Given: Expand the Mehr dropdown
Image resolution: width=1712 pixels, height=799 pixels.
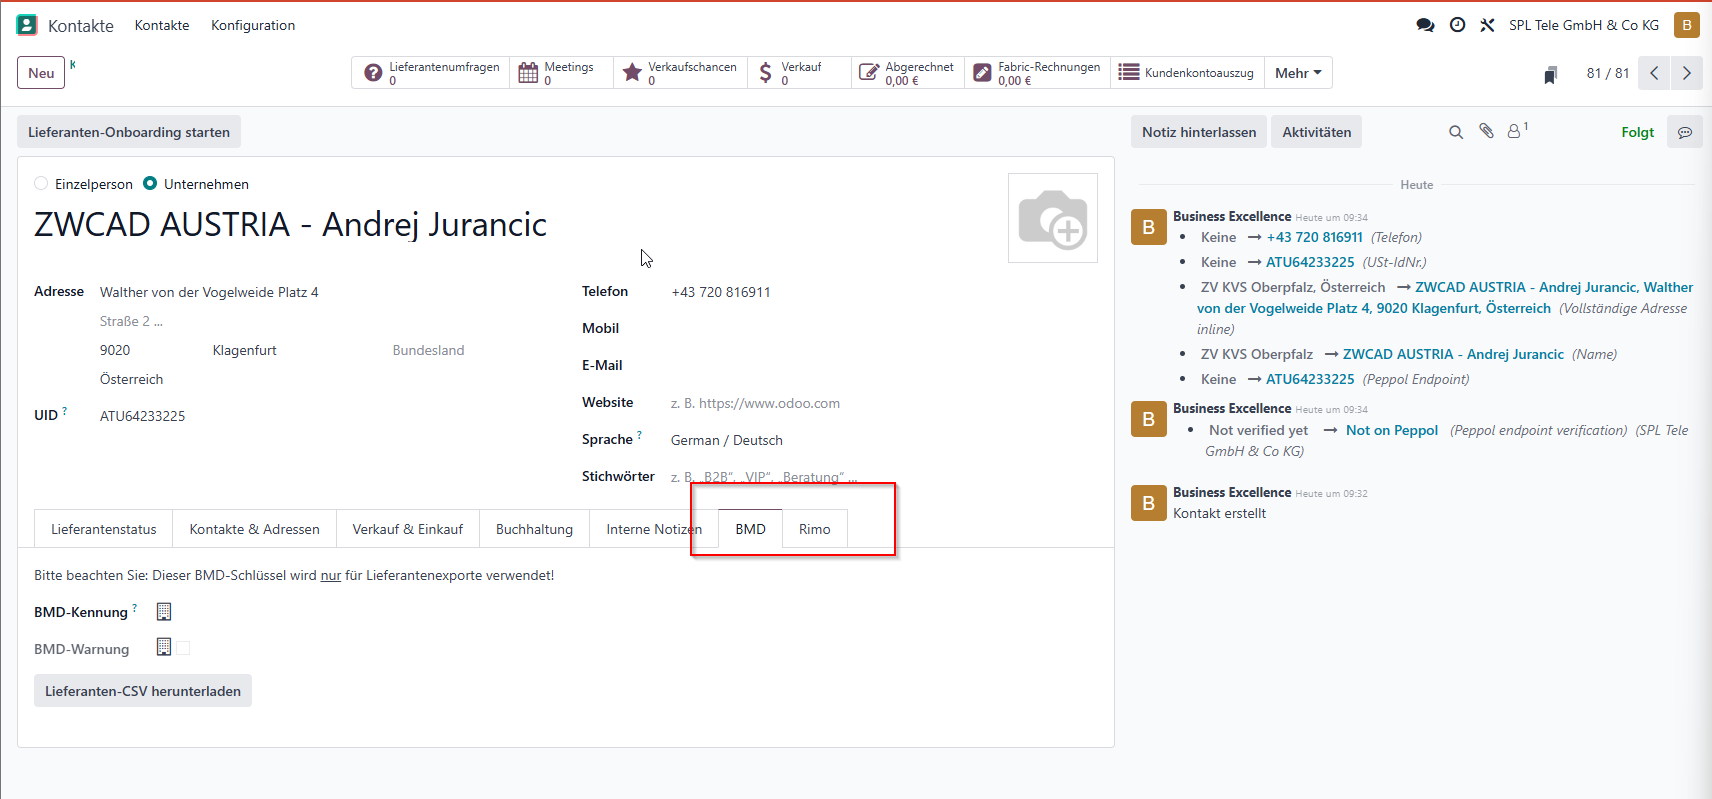Looking at the screenshot, I should tap(1298, 73).
